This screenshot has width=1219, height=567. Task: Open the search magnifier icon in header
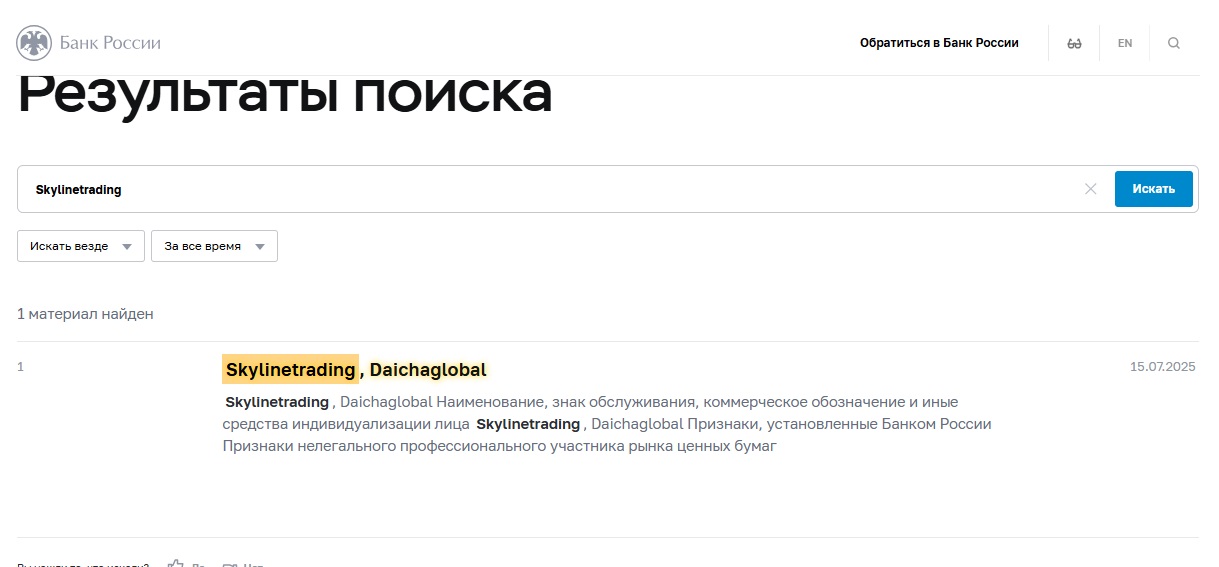point(1174,43)
